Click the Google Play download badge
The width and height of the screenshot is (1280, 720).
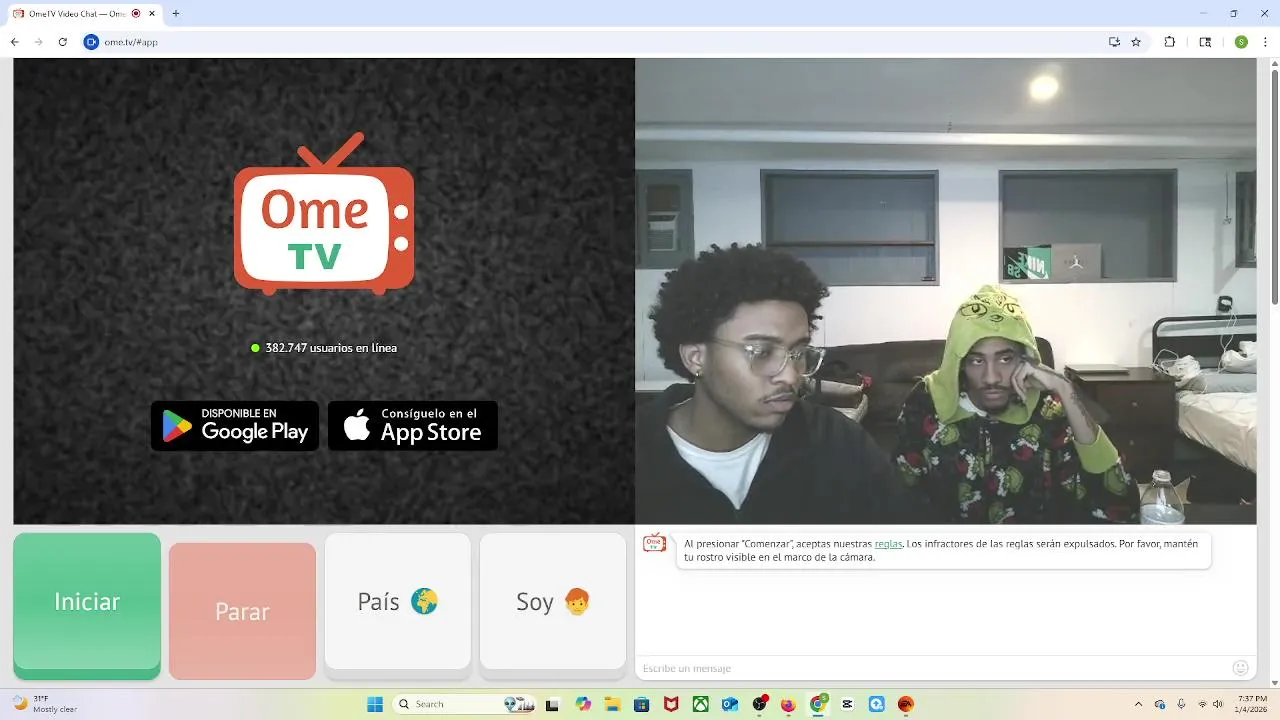[235, 426]
